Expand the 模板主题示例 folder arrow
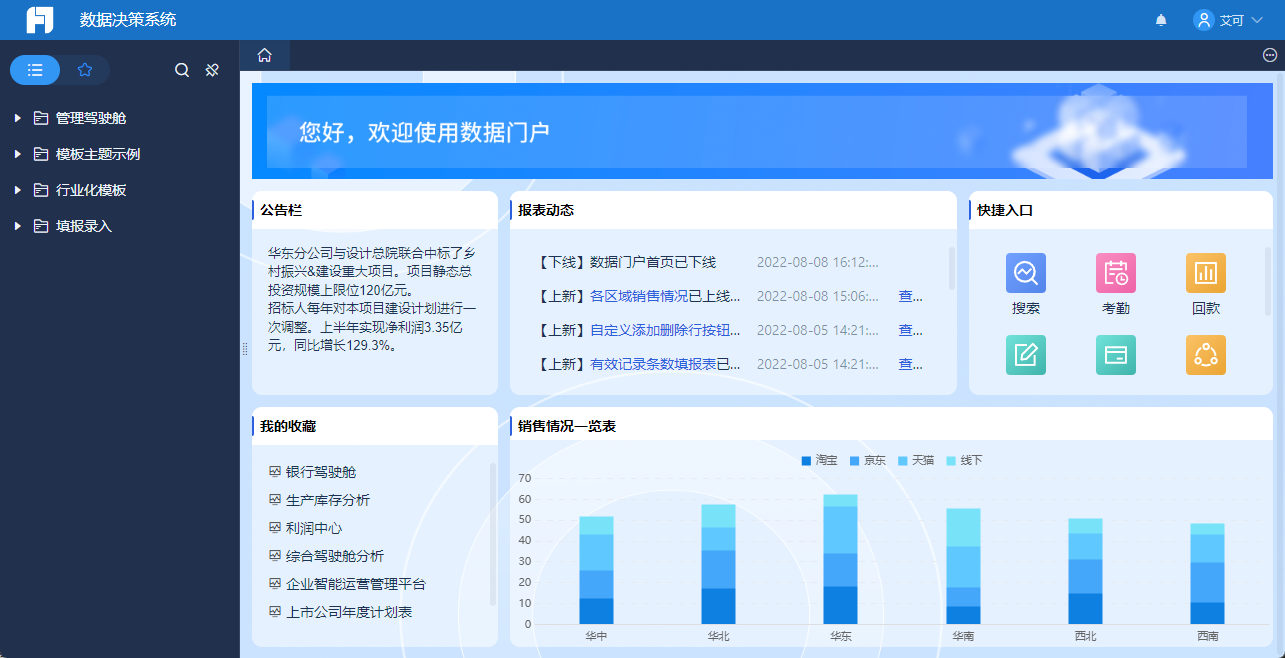This screenshot has width=1285, height=658. pos(18,154)
